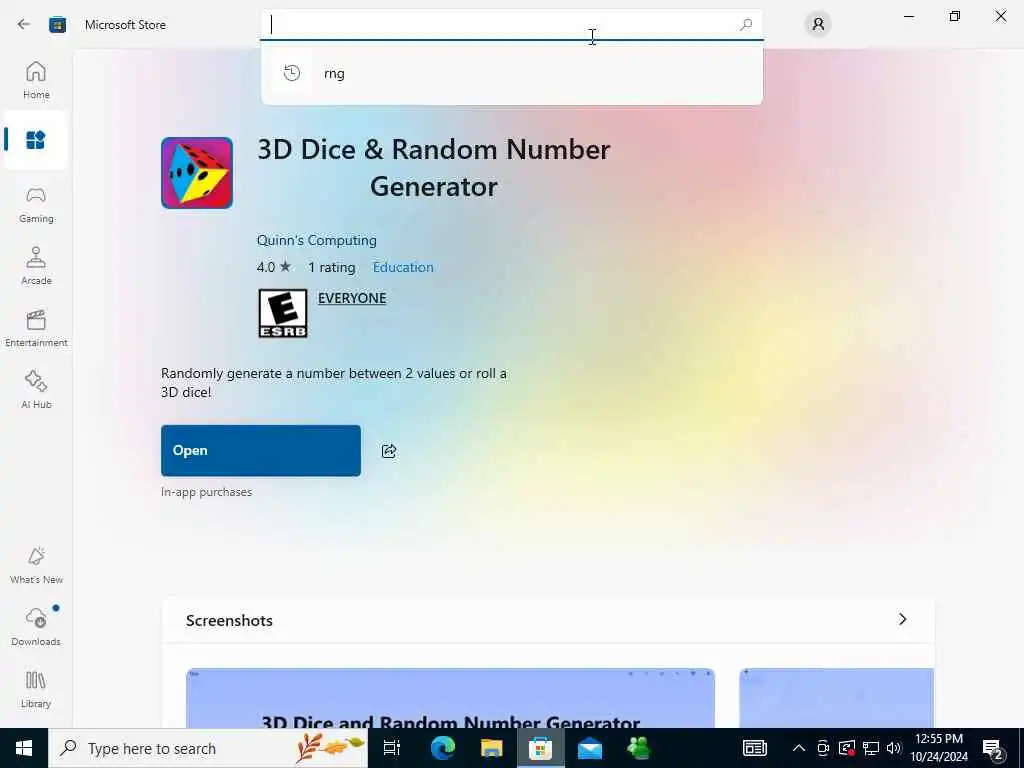Click Microsoft Store taskbar icon

(540, 748)
